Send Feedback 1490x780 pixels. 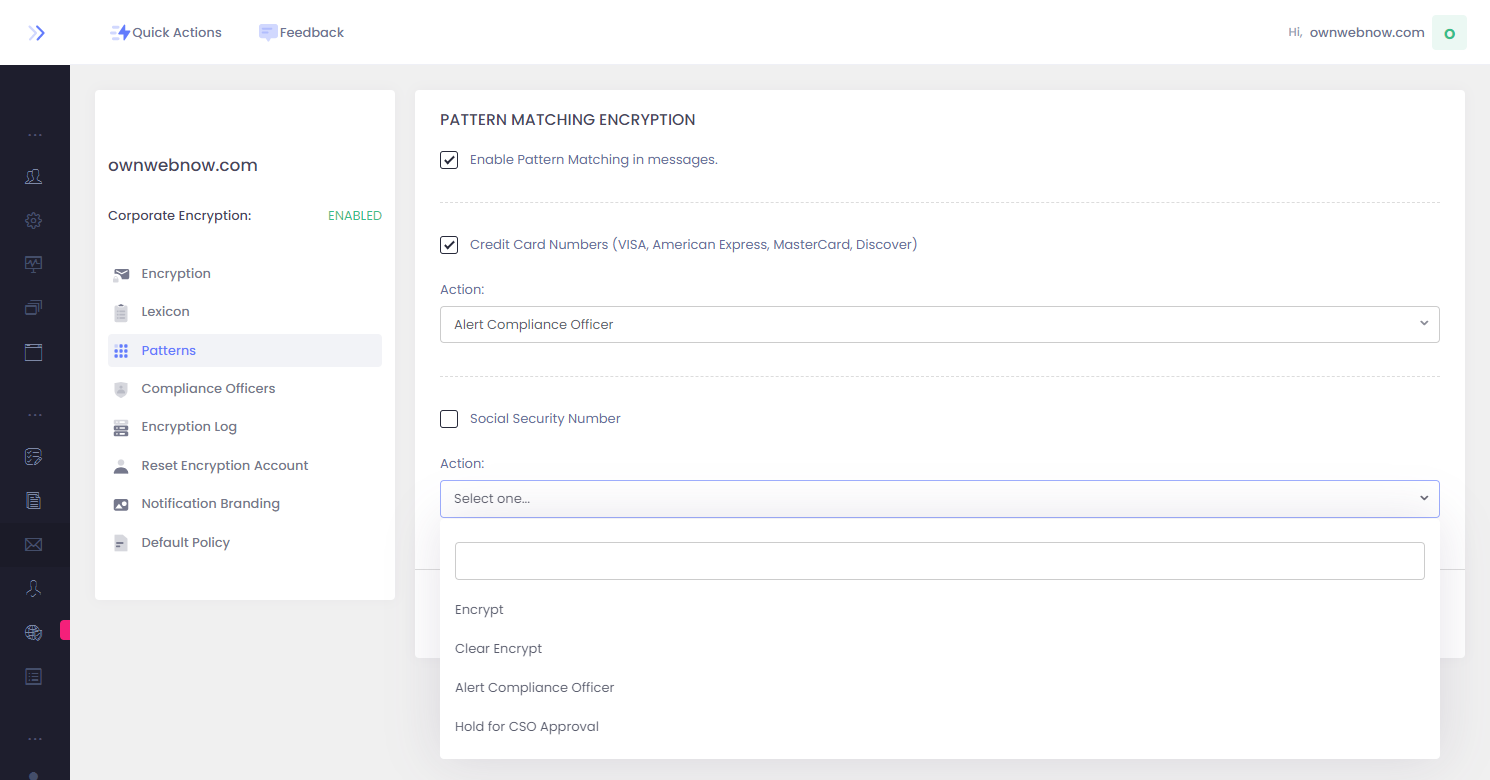[x=302, y=32]
